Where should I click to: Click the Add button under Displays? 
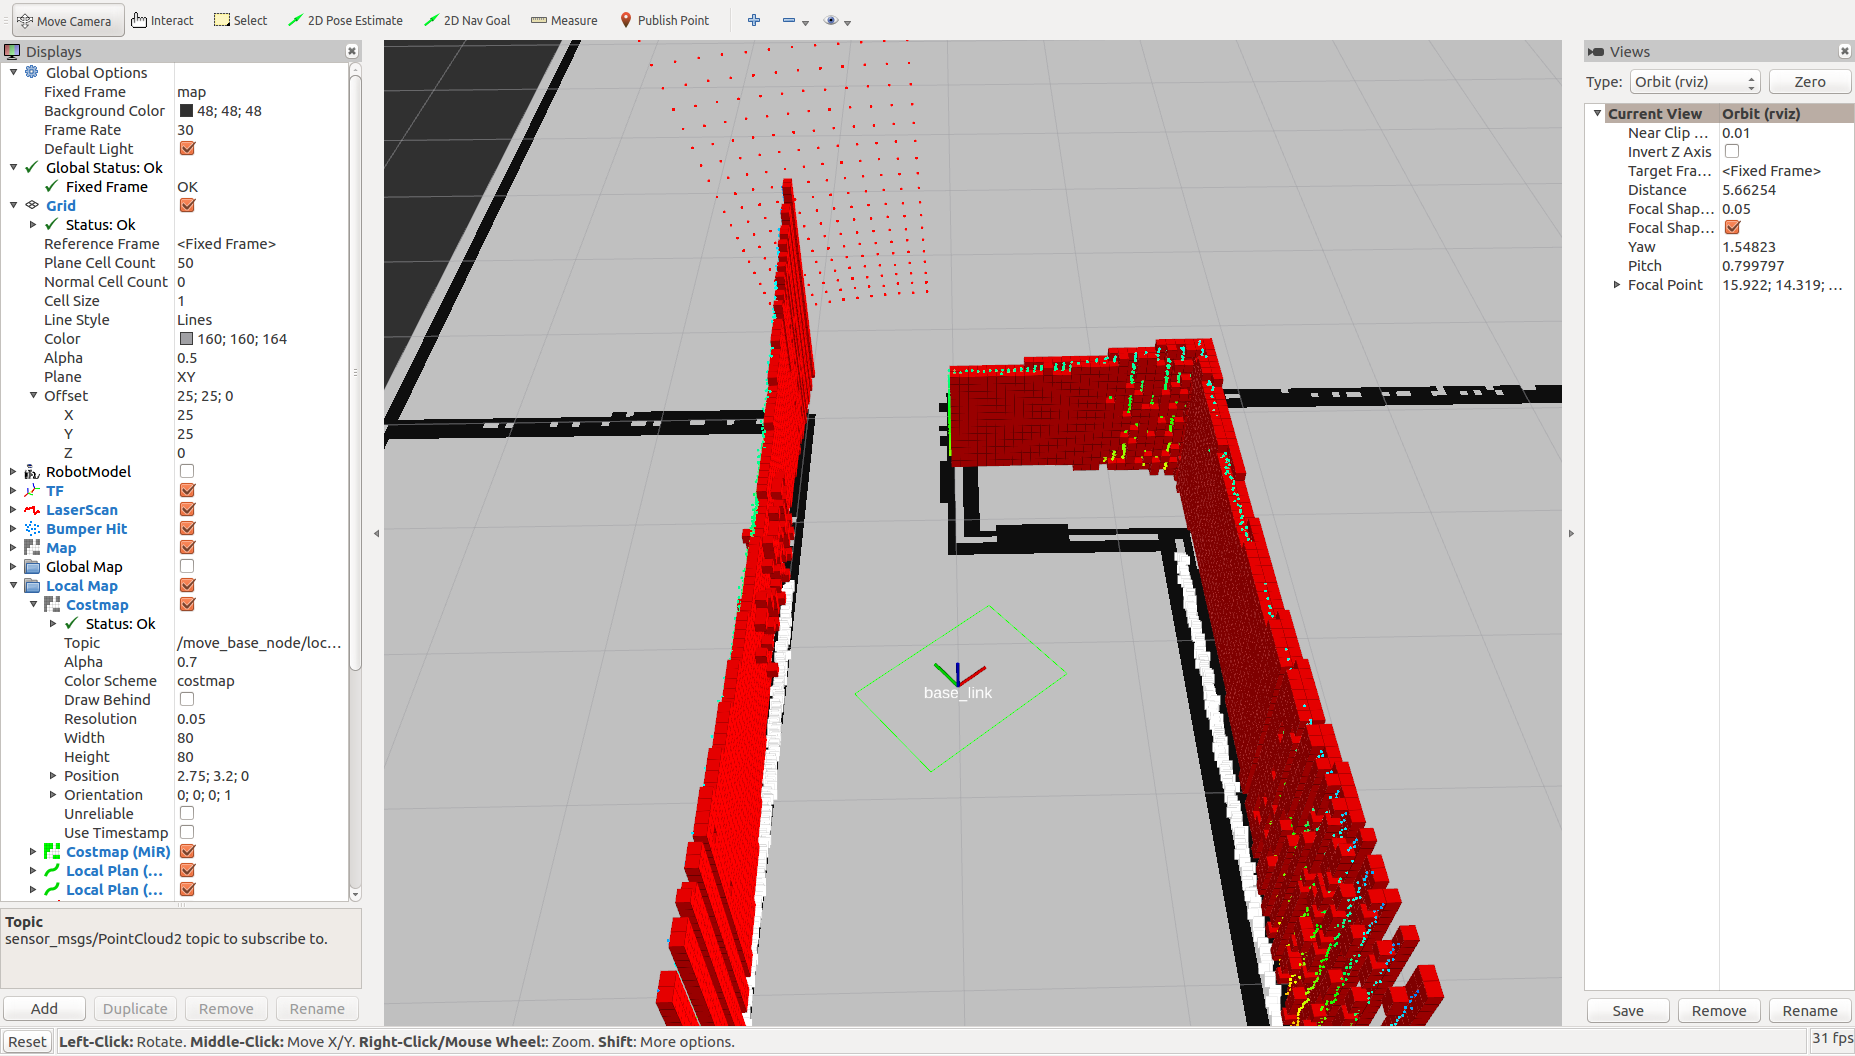[x=44, y=1008]
